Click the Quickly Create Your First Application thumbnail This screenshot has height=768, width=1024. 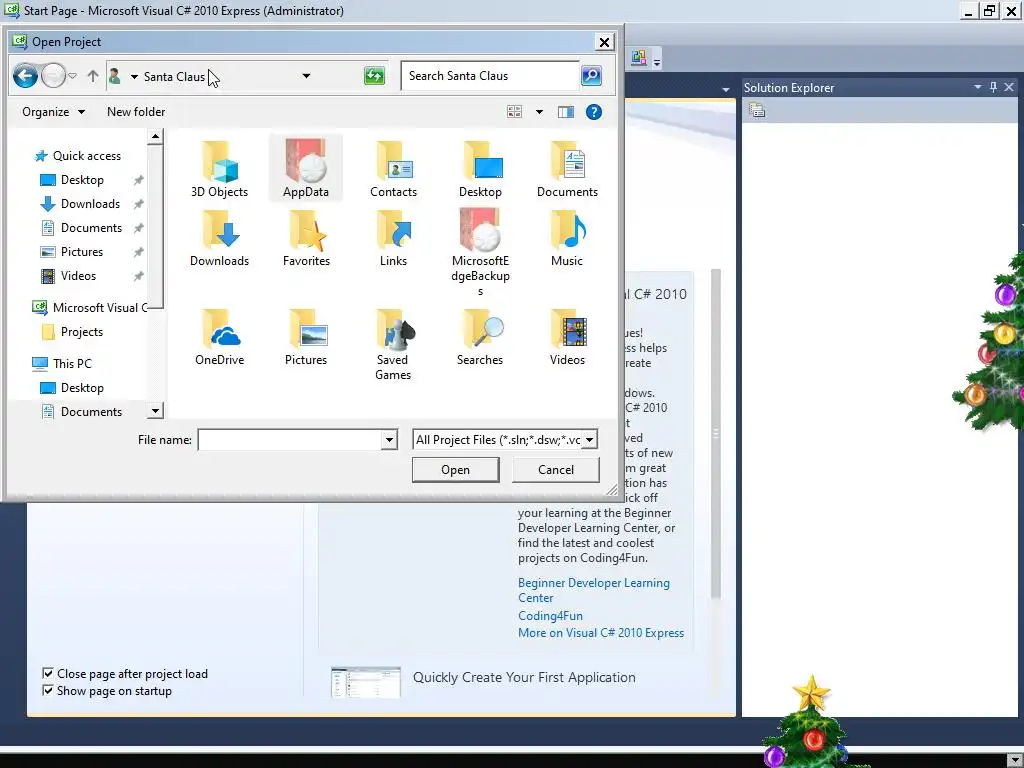point(366,682)
